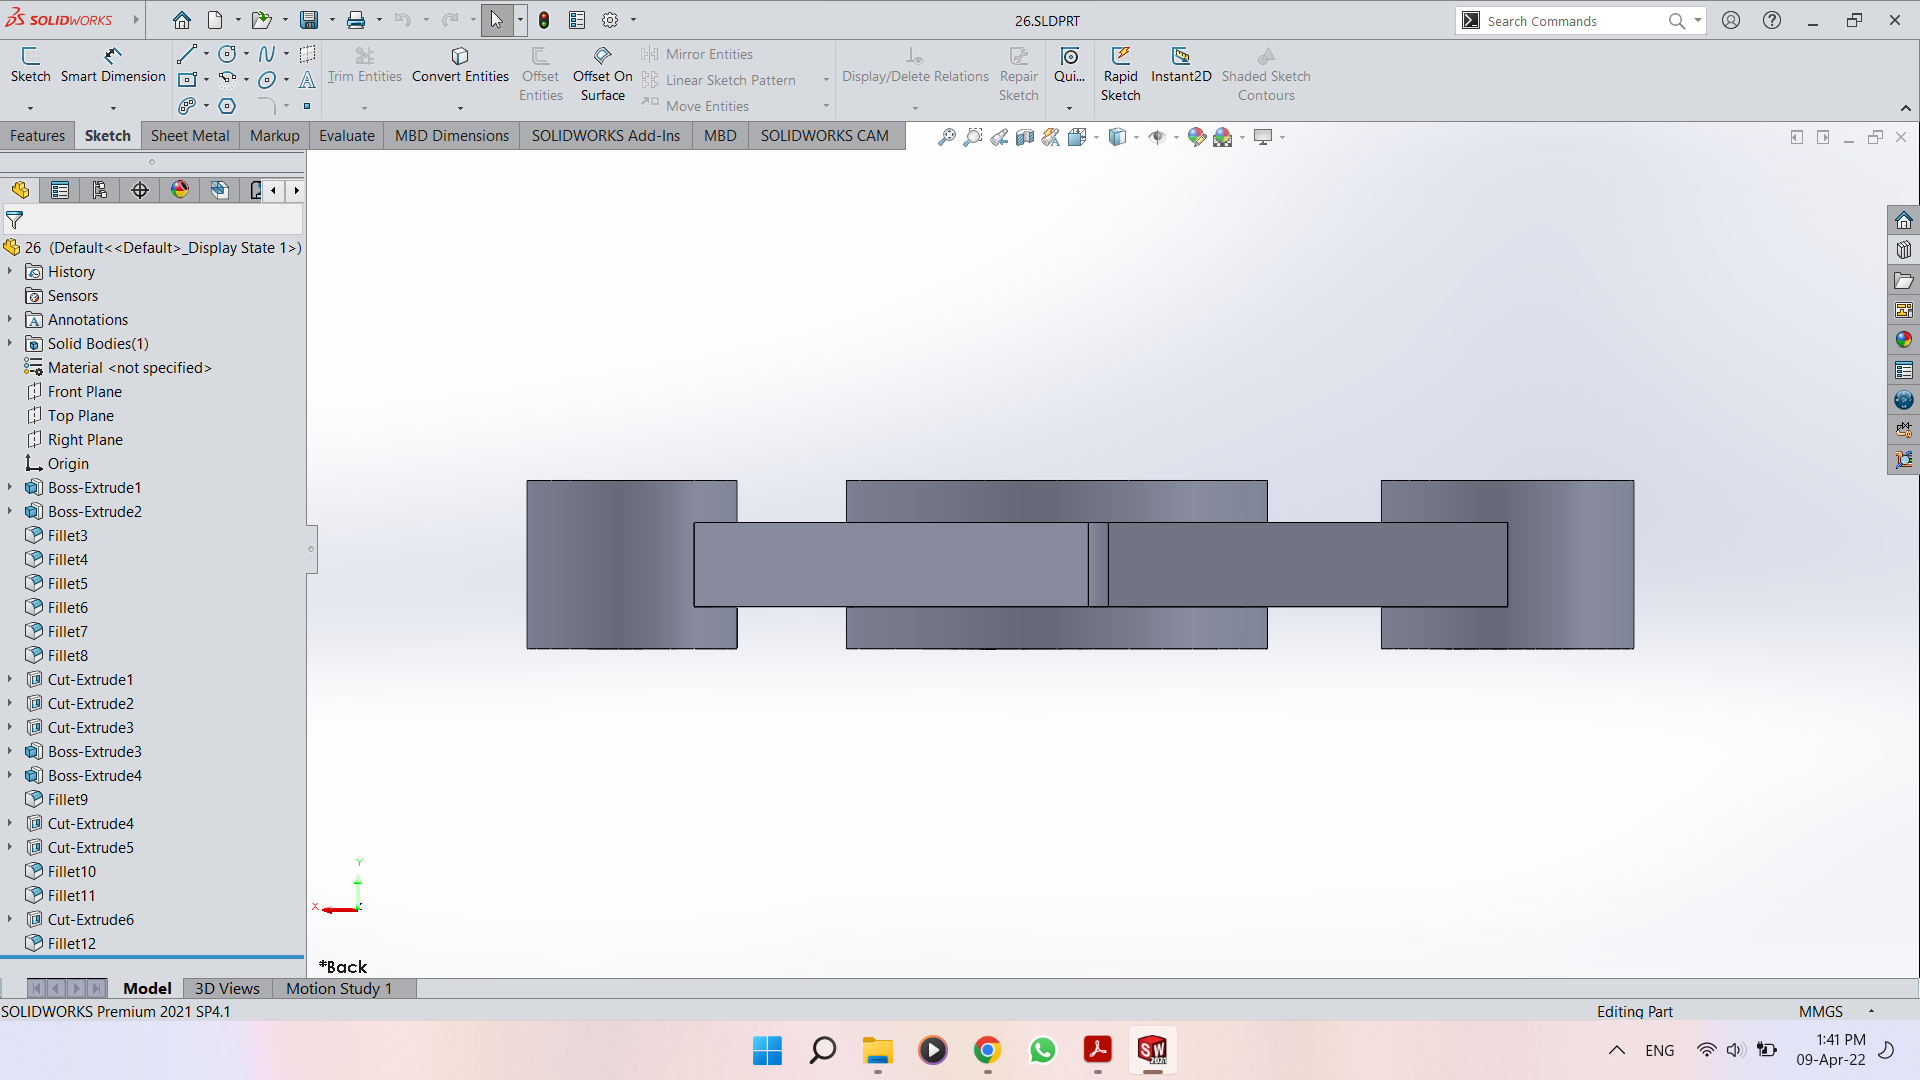Screen dimensions: 1920x1080
Task: Open the File Explorer task pane tab
Action: click(x=1903, y=280)
